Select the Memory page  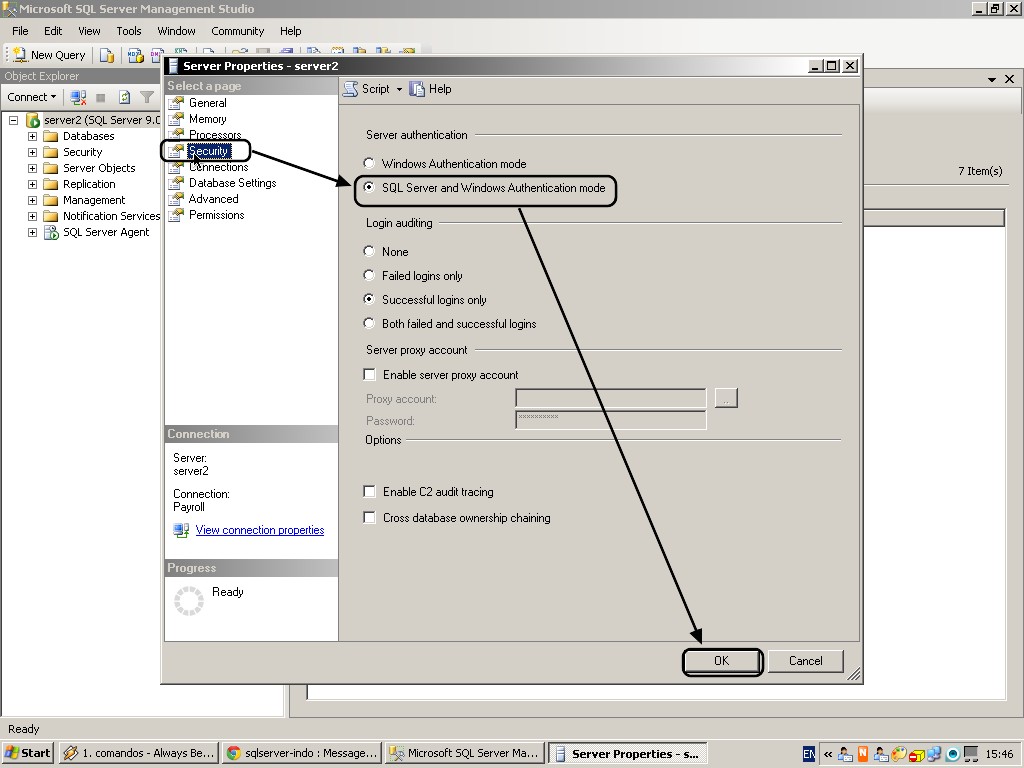[207, 119]
